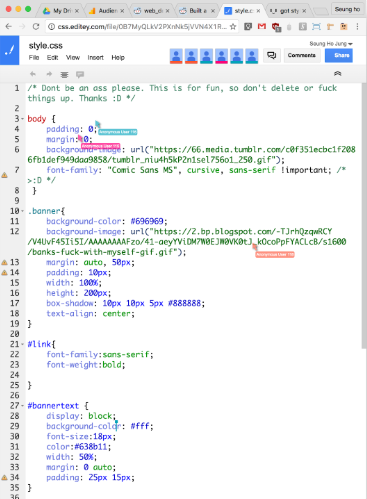Open a new browser tab
Image resolution: width=367 pixels, height=499 pixels.
point(321,12)
